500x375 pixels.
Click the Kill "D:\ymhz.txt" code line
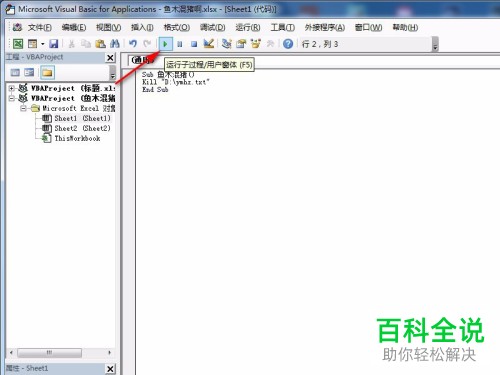[176, 82]
